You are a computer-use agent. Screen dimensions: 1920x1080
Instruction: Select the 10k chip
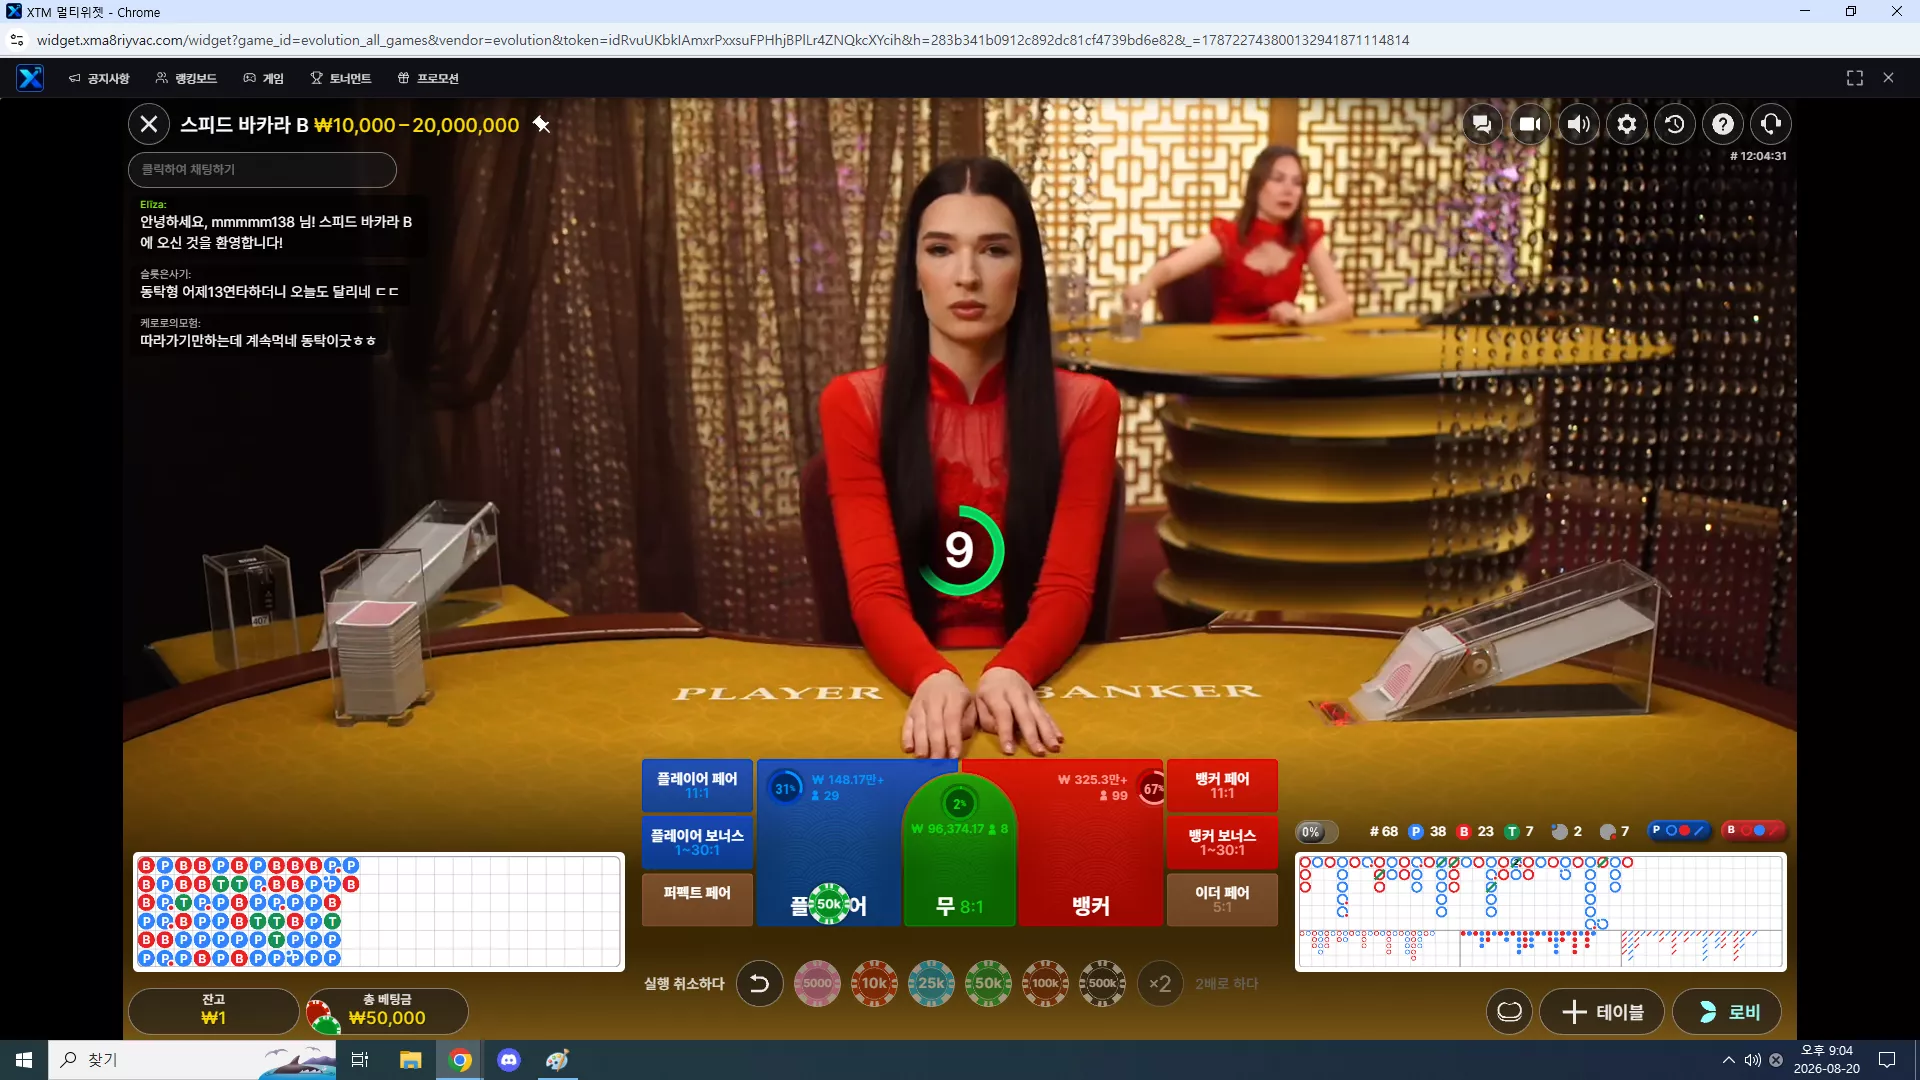874,983
